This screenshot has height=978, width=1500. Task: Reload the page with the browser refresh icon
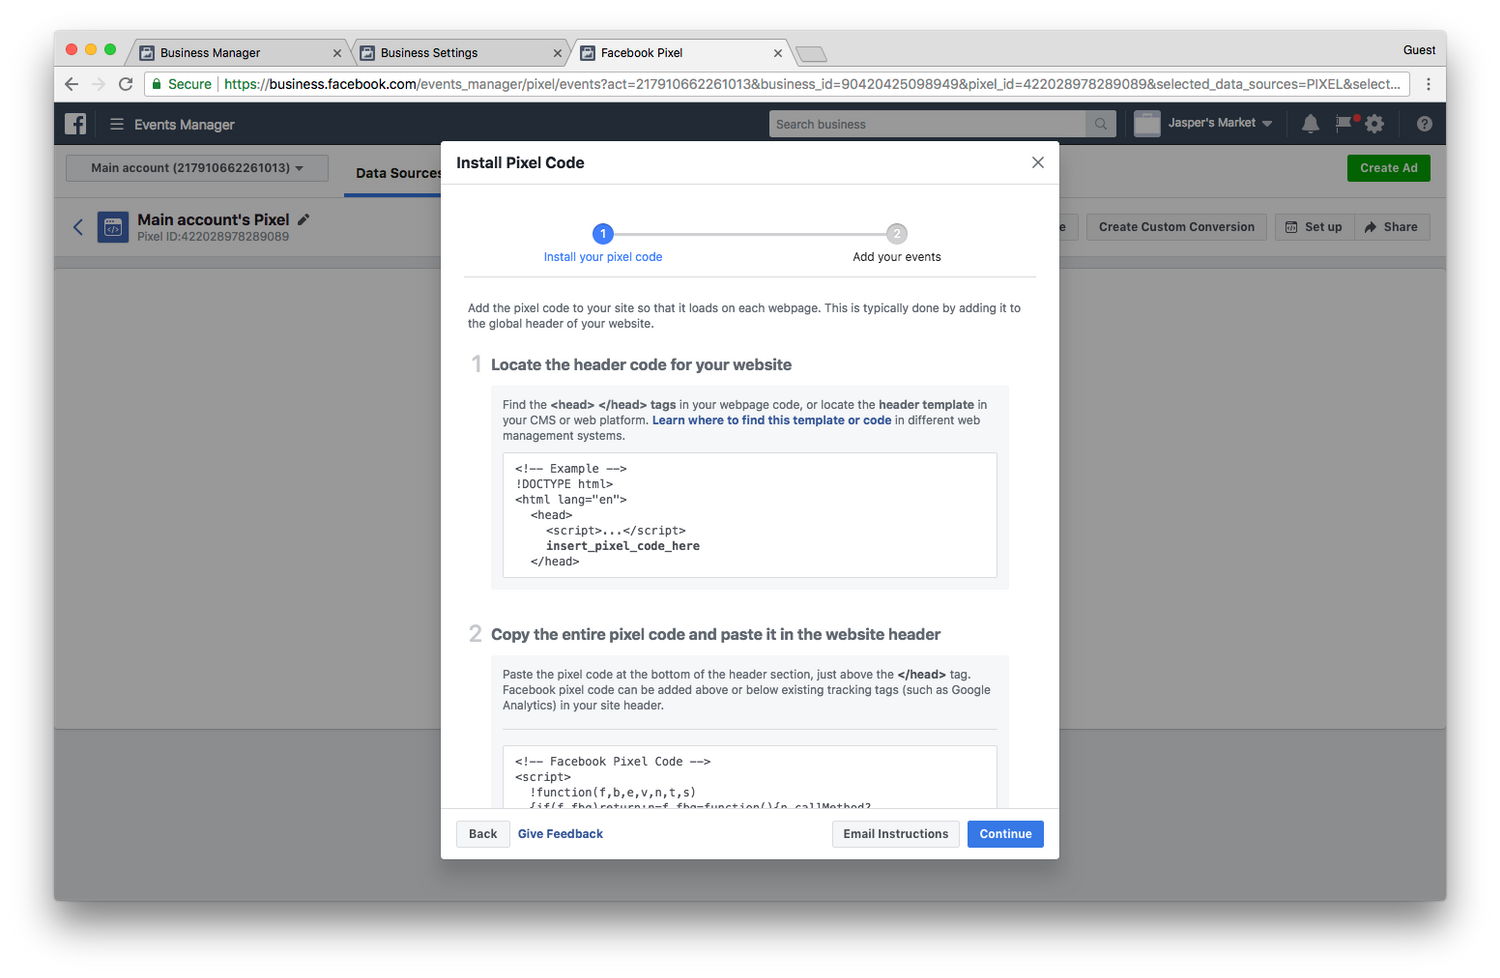click(x=125, y=84)
